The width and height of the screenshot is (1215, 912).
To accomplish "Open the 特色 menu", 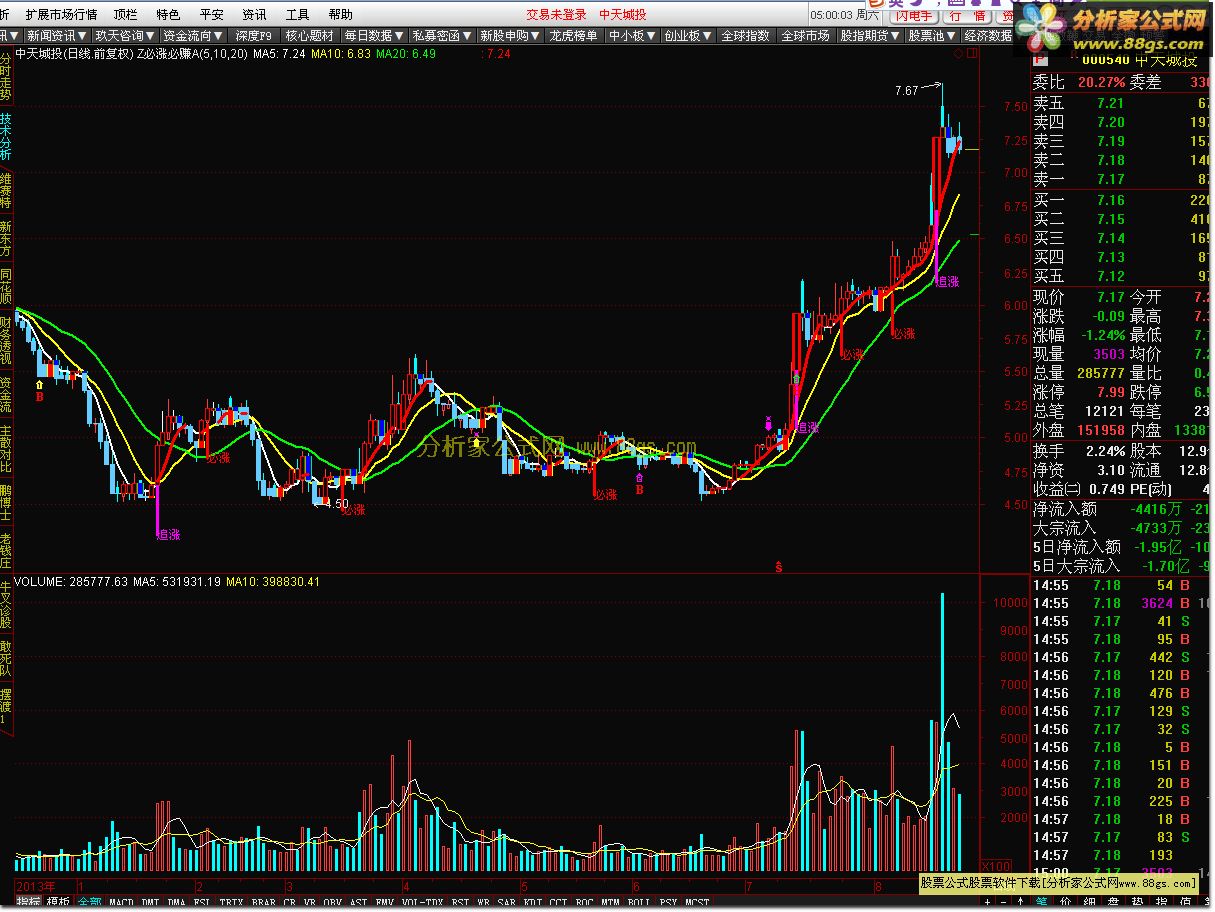I will tap(168, 15).
